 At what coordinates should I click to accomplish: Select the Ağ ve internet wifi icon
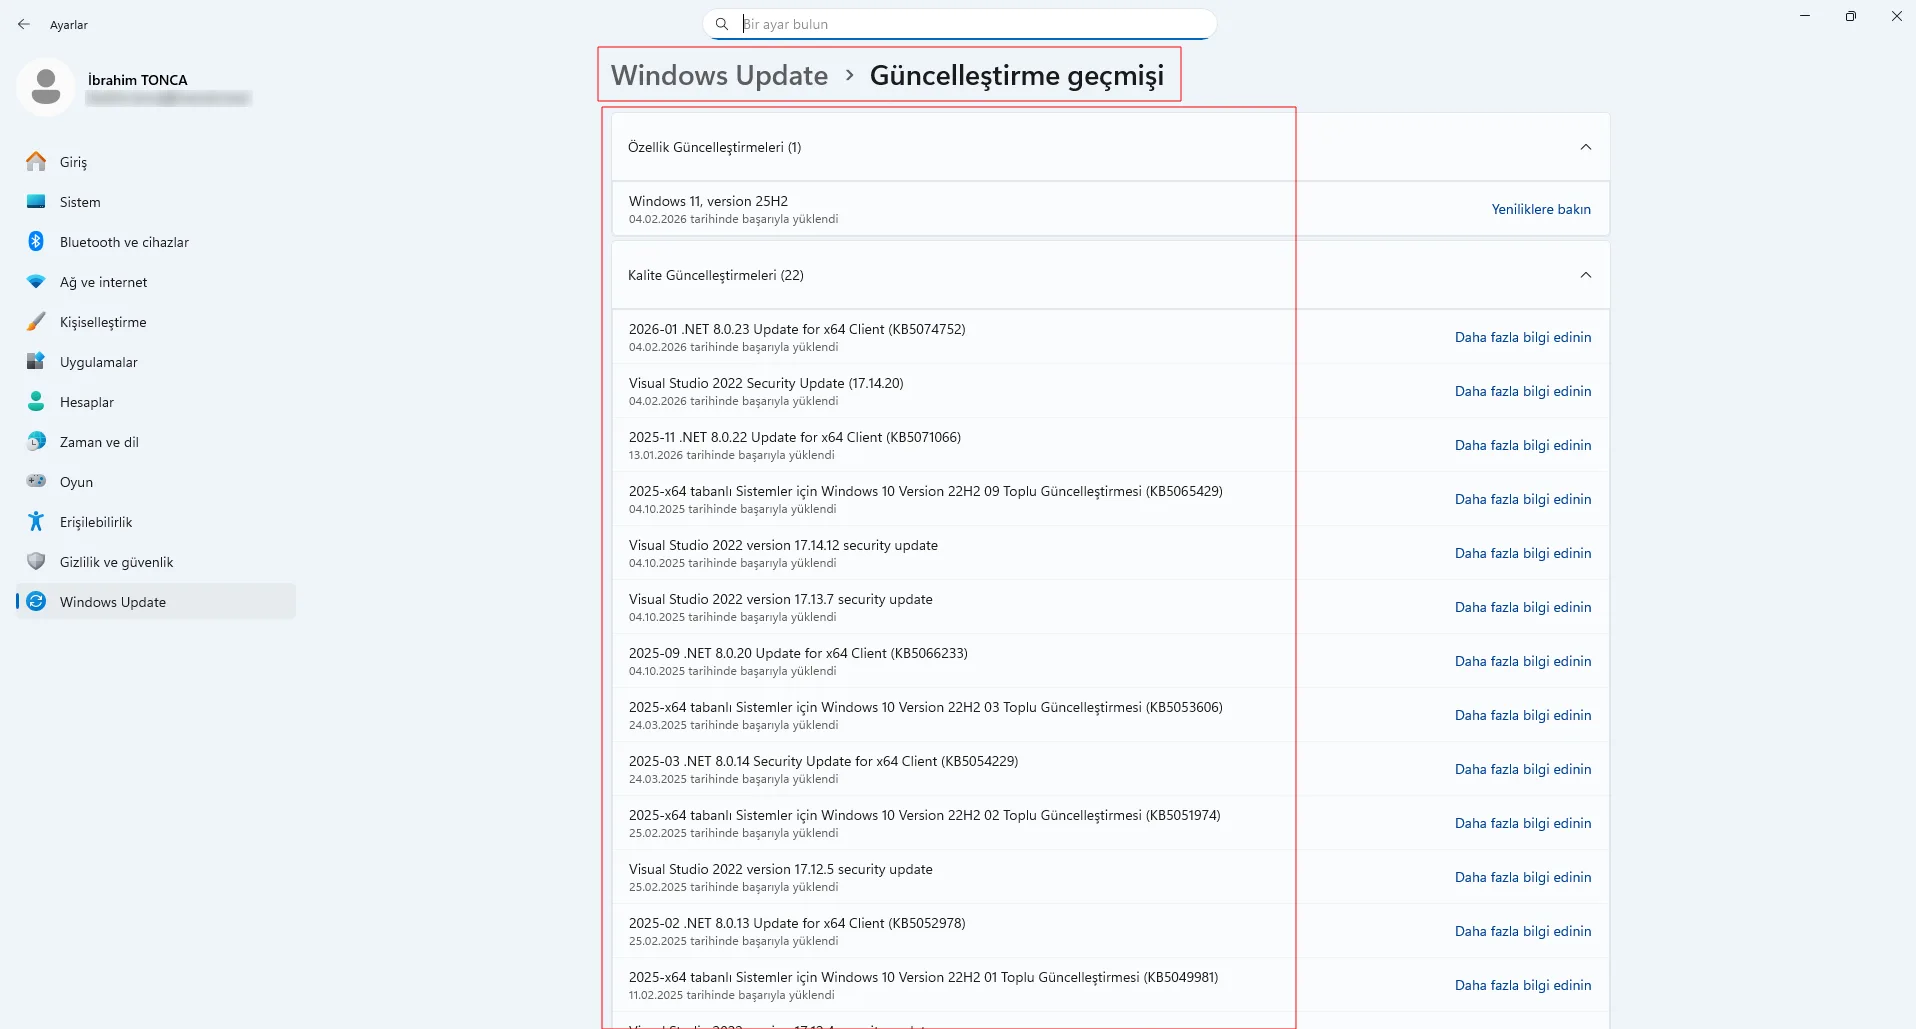36,282
